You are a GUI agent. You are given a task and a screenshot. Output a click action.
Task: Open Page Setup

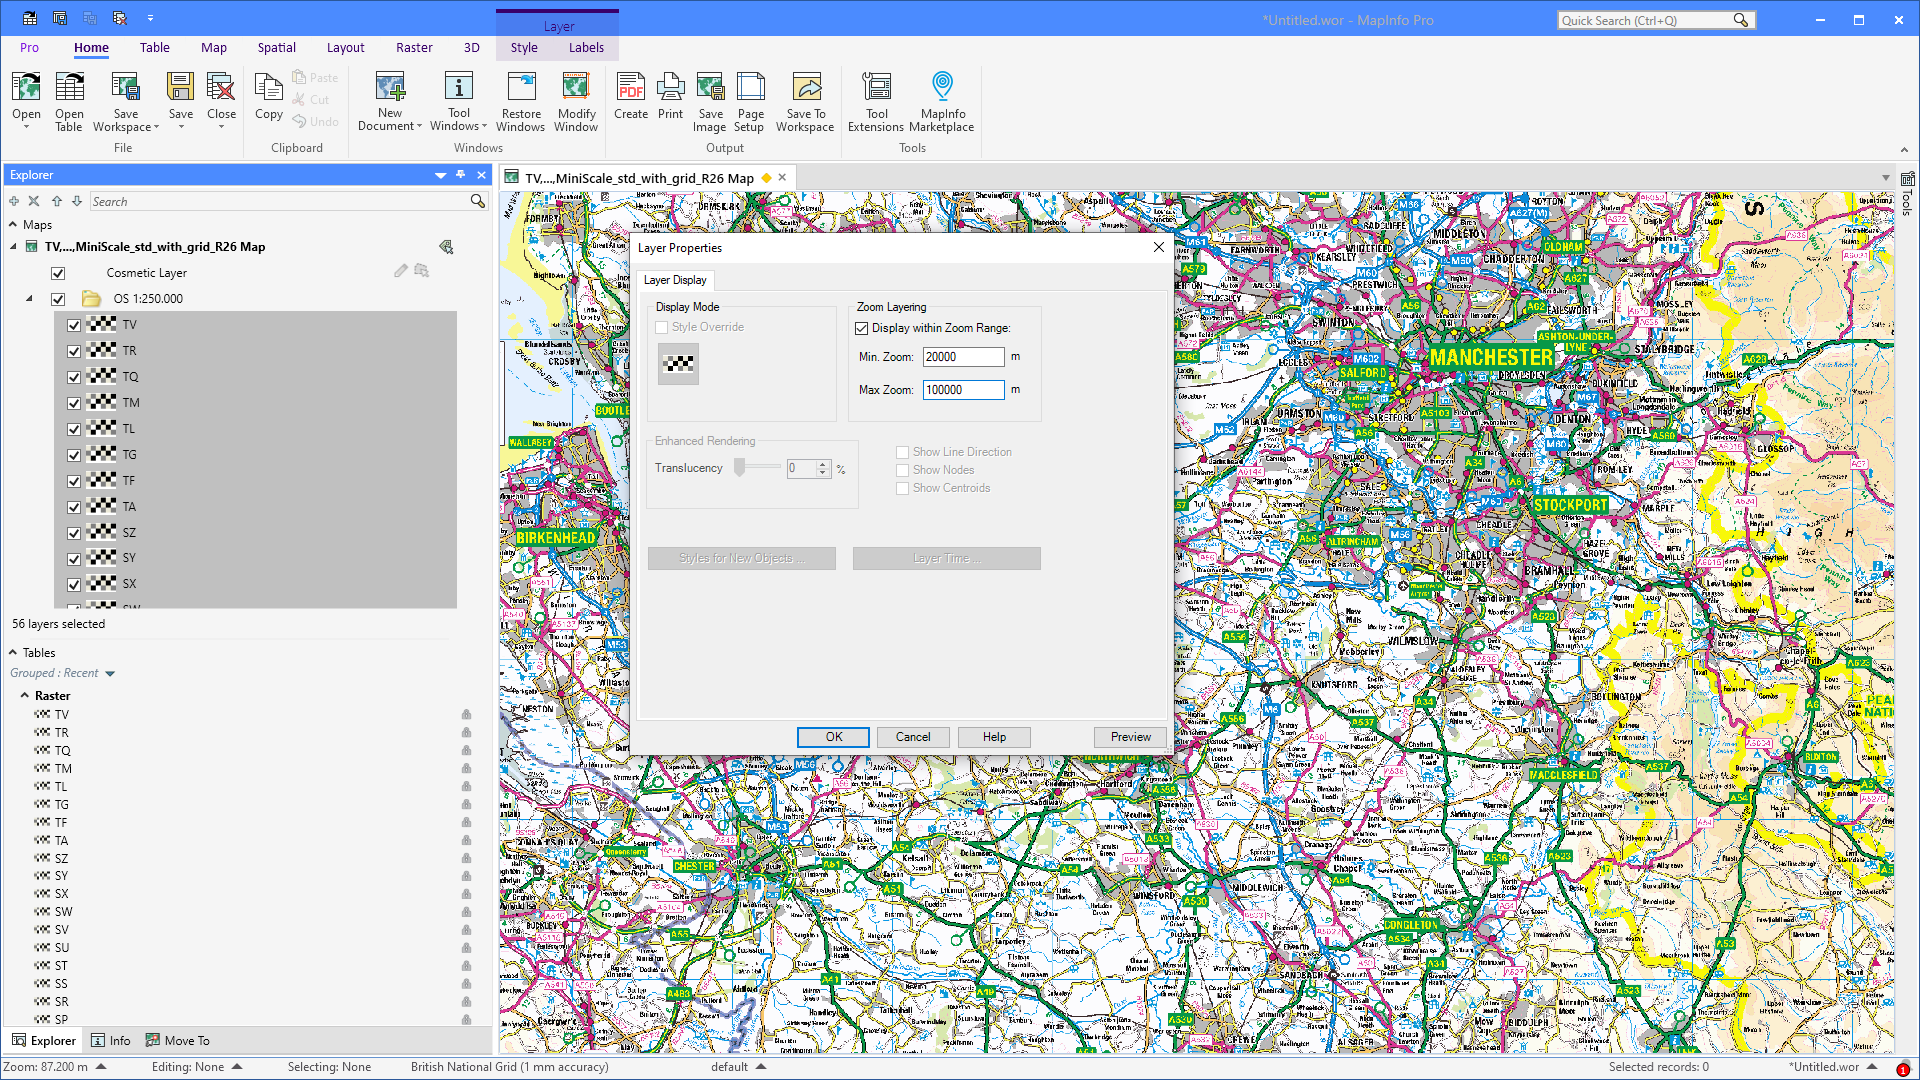coord(750,100)
